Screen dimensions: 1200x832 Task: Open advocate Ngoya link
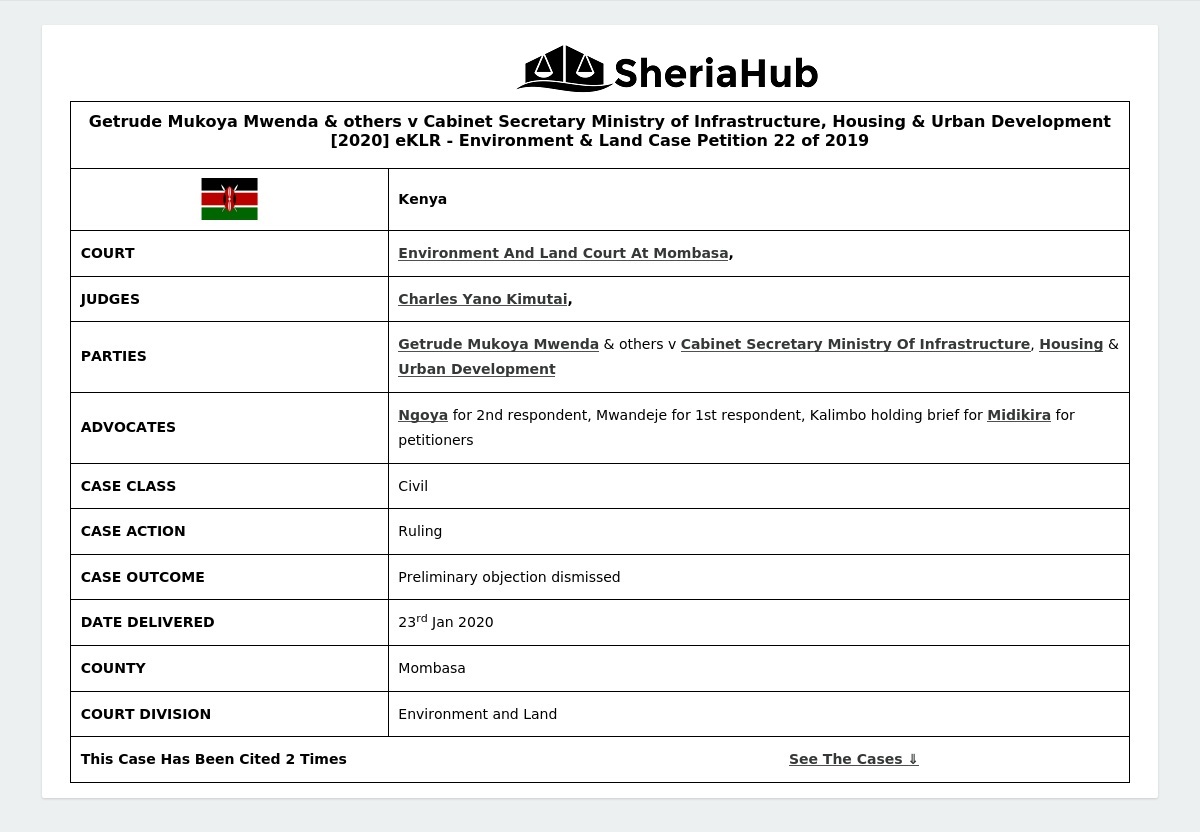[422, 415]
